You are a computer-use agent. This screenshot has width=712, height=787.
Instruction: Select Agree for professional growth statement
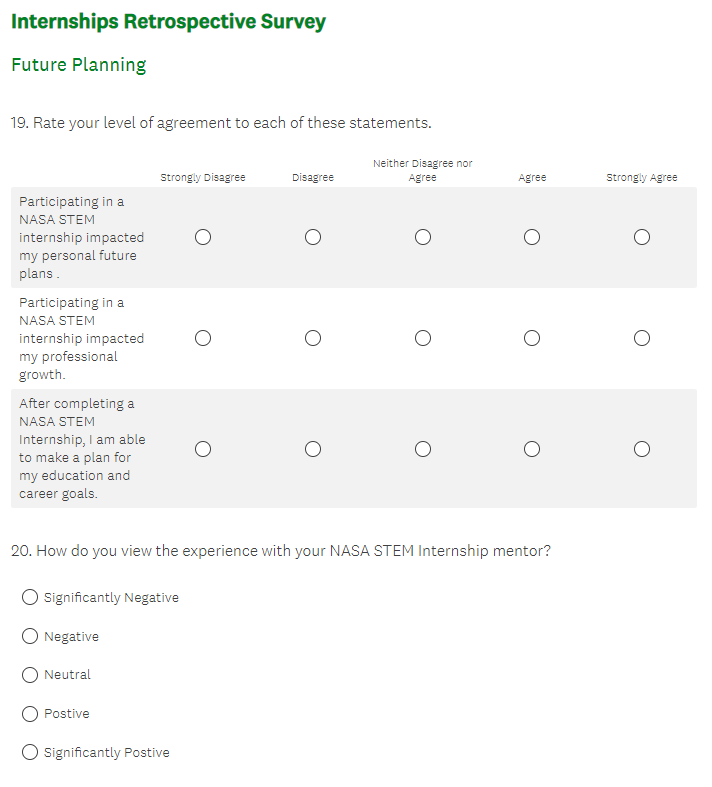(x=532, y=338)
